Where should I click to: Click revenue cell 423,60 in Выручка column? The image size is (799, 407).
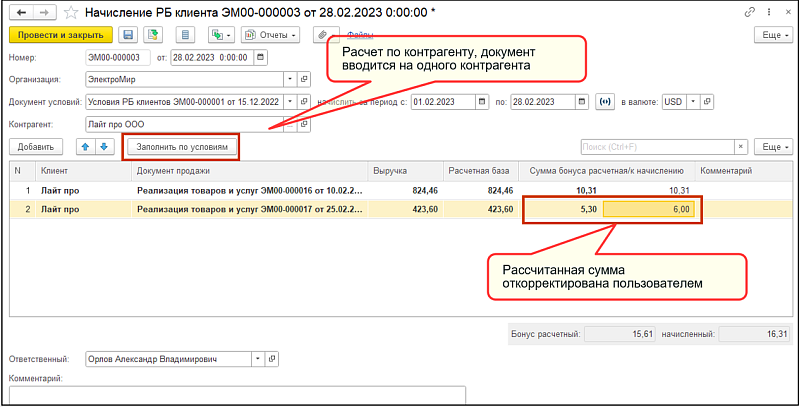(406, 209)
